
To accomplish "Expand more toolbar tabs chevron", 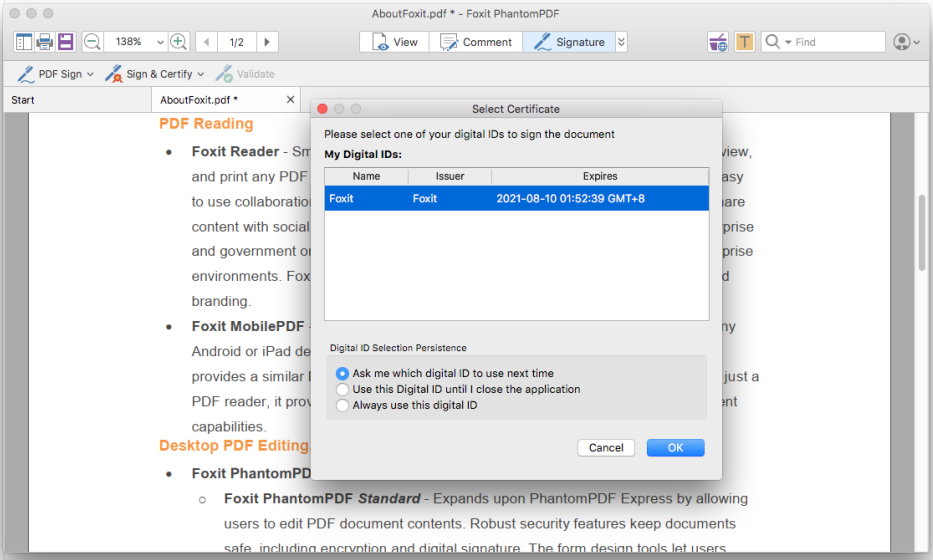I will click(x=621, y=42).
